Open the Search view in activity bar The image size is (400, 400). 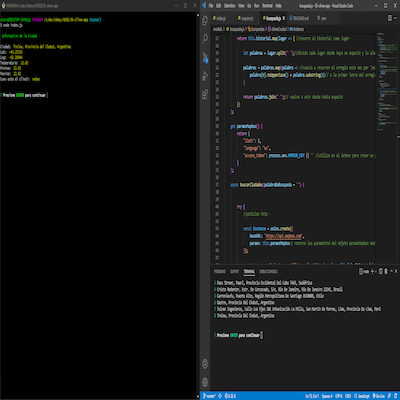(x=205, y=39)
